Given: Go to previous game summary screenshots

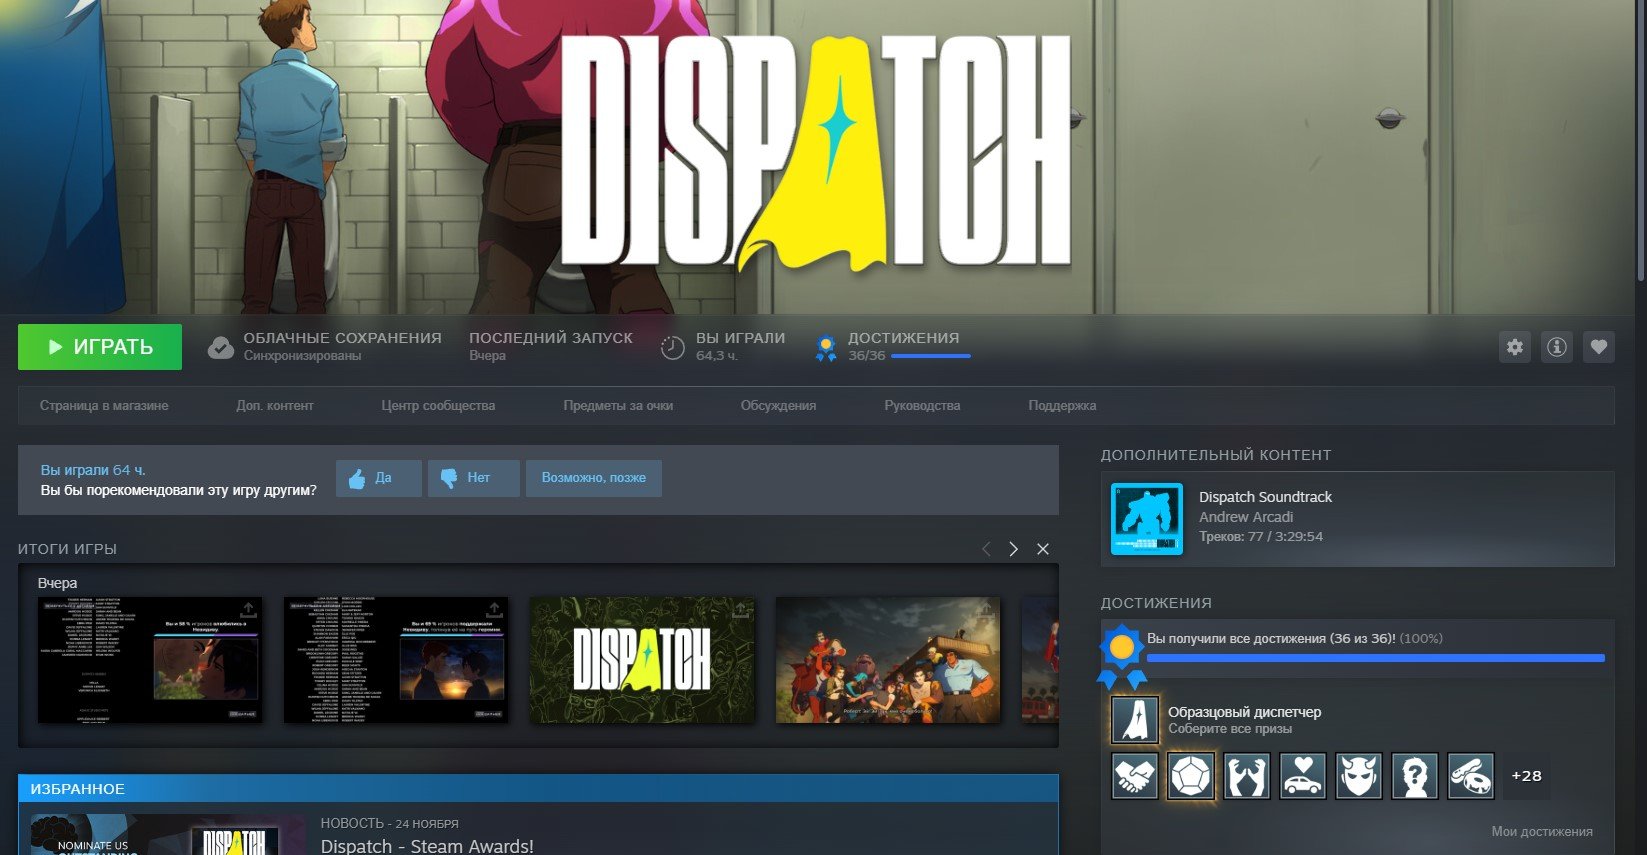Looking at the screenshot, I should [x=986, y=549].
